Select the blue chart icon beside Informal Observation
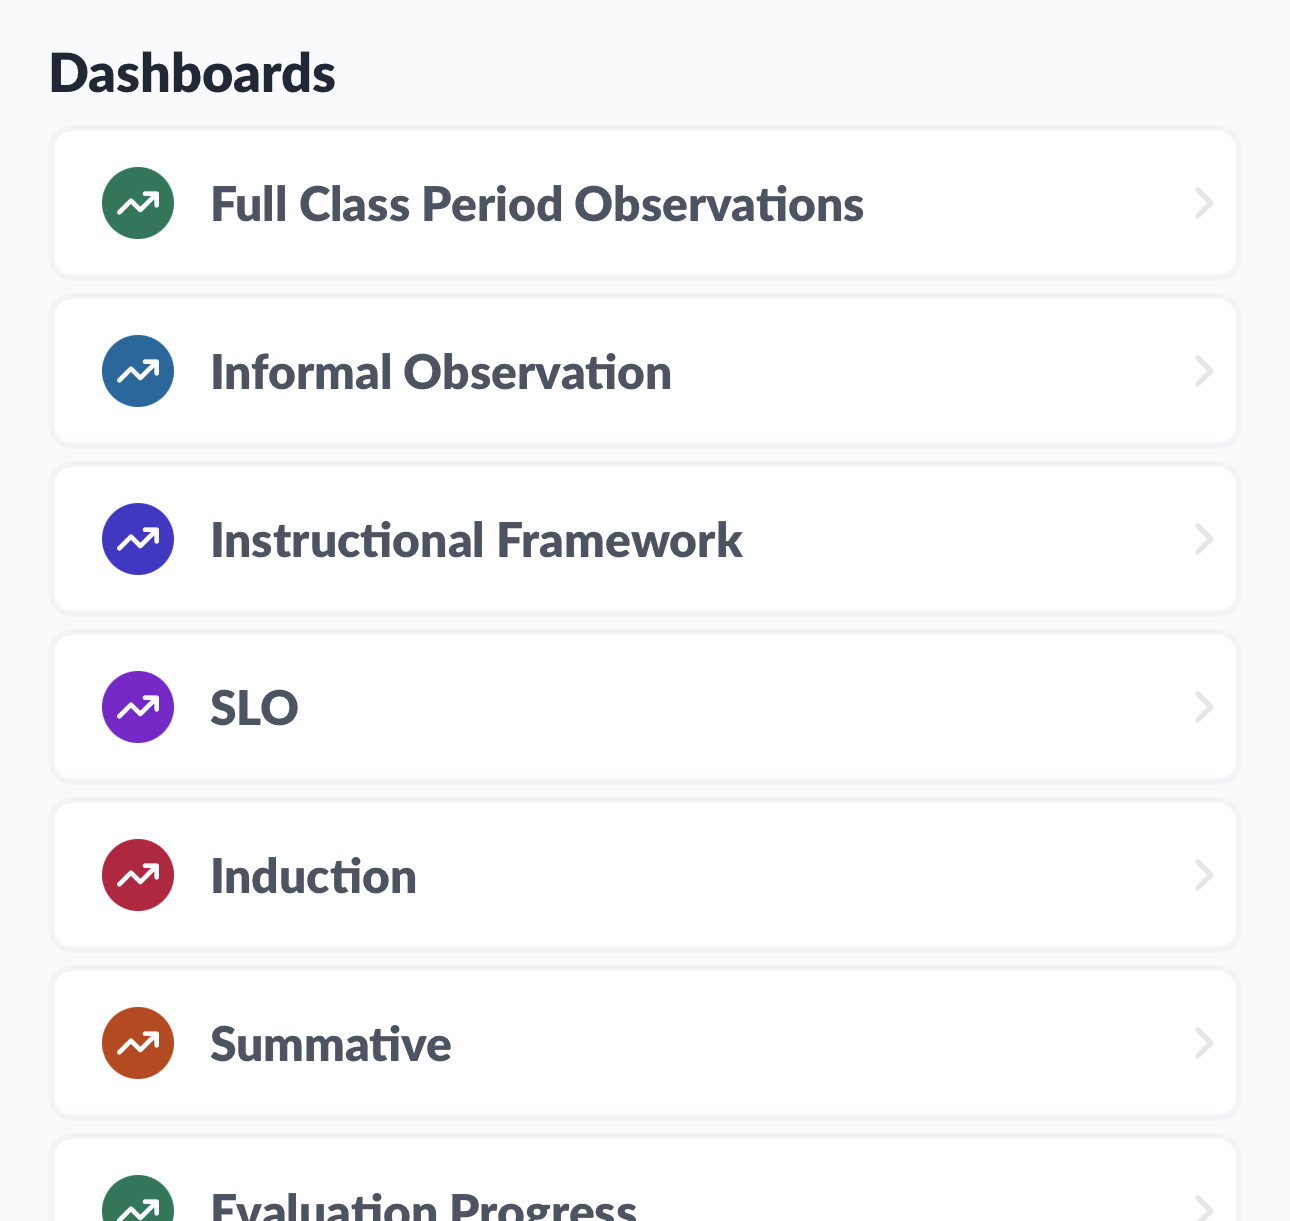The height and width of the screenshot is (1221, 1290). pos(137,371)
